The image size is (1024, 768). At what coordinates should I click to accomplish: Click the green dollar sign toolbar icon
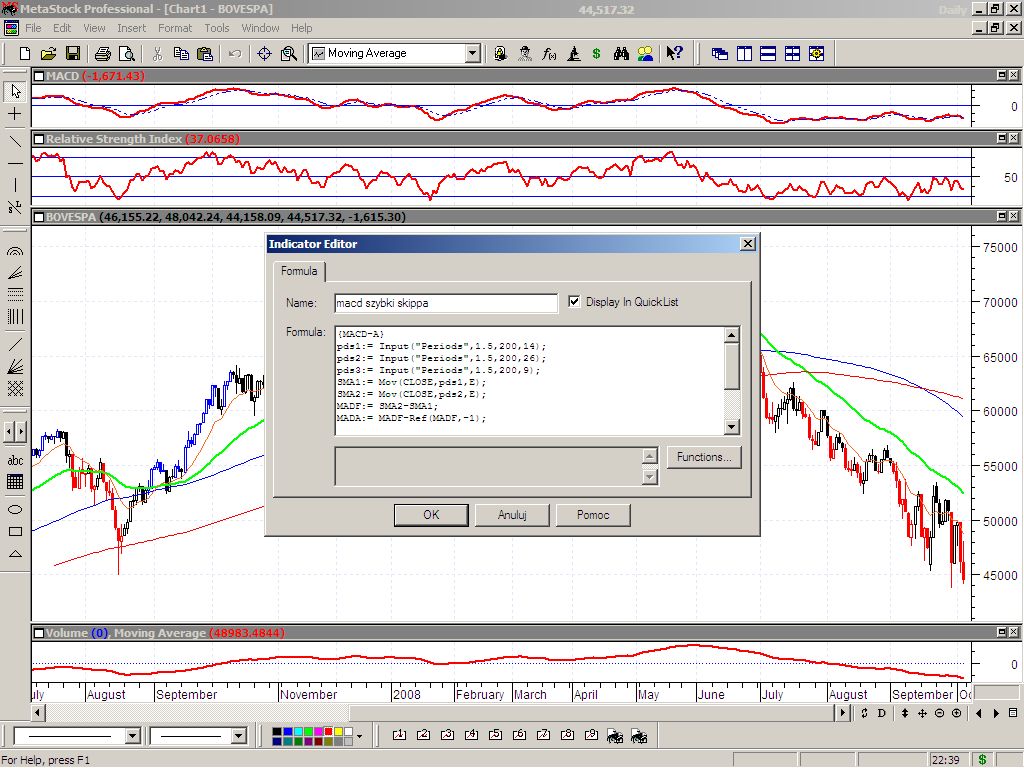597,54
